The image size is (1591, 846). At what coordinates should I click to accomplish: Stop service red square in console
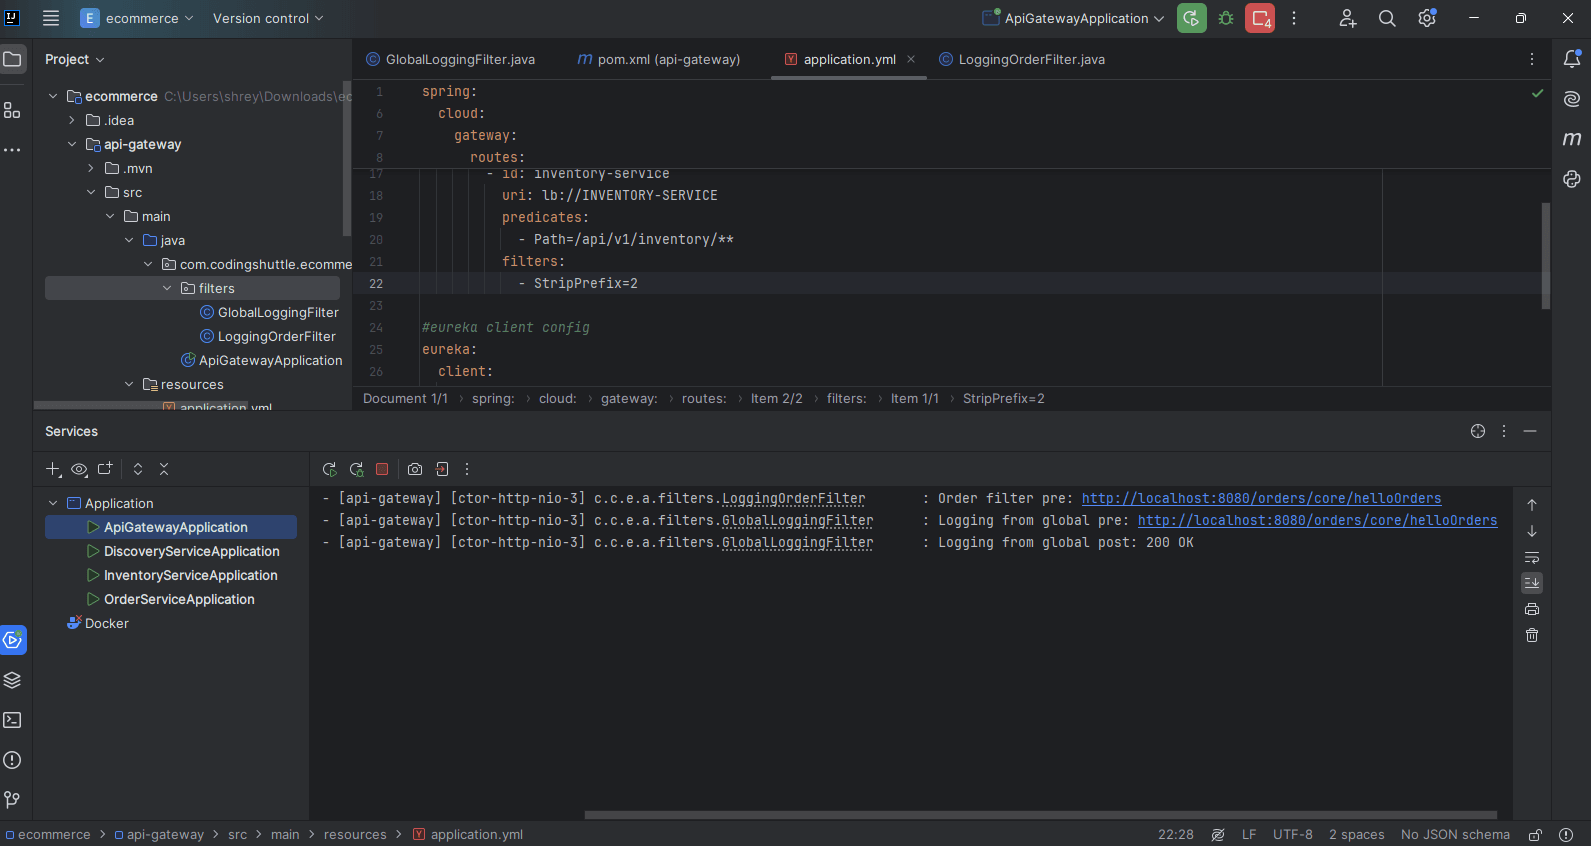382,469
